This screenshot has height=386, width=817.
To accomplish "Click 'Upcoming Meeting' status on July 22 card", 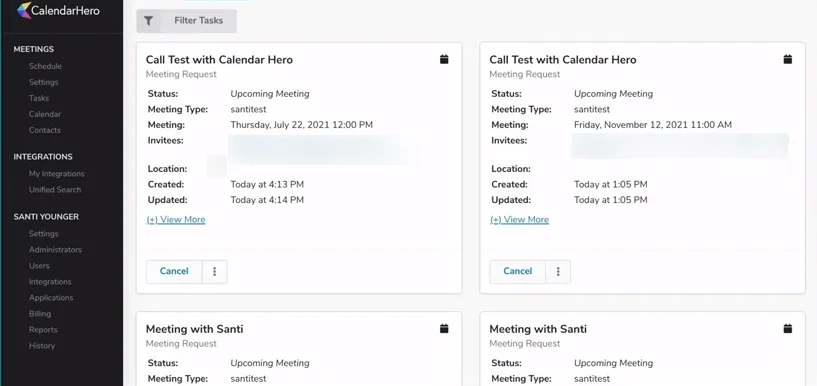I will pos(270,94).
